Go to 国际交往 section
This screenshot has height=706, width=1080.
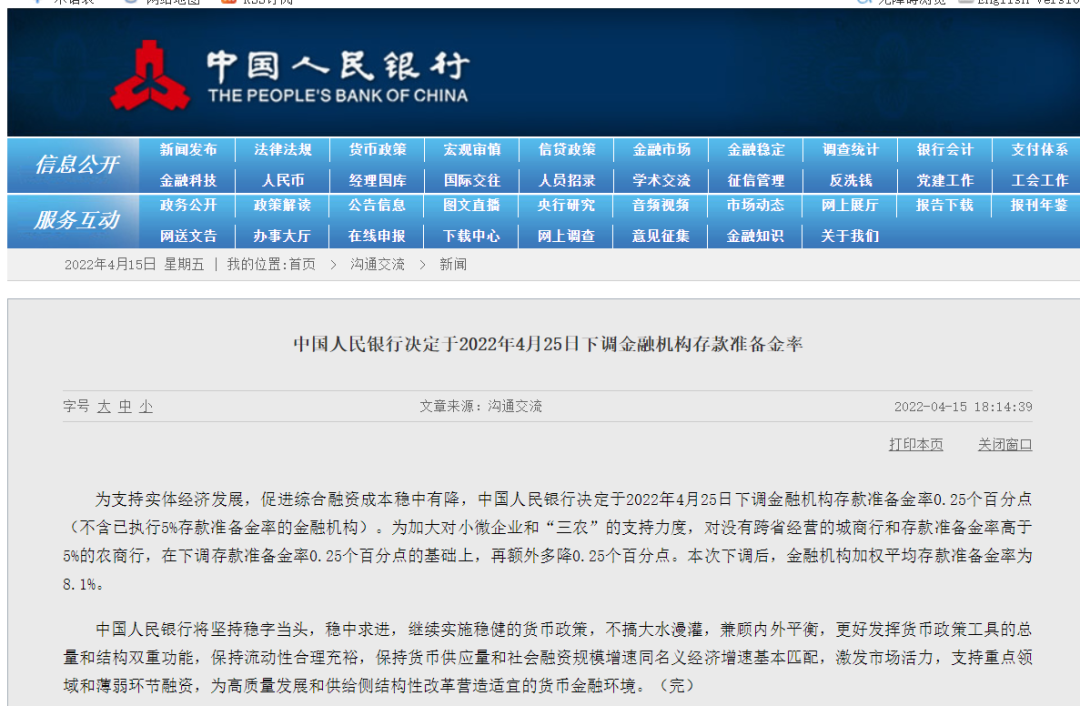472,180
